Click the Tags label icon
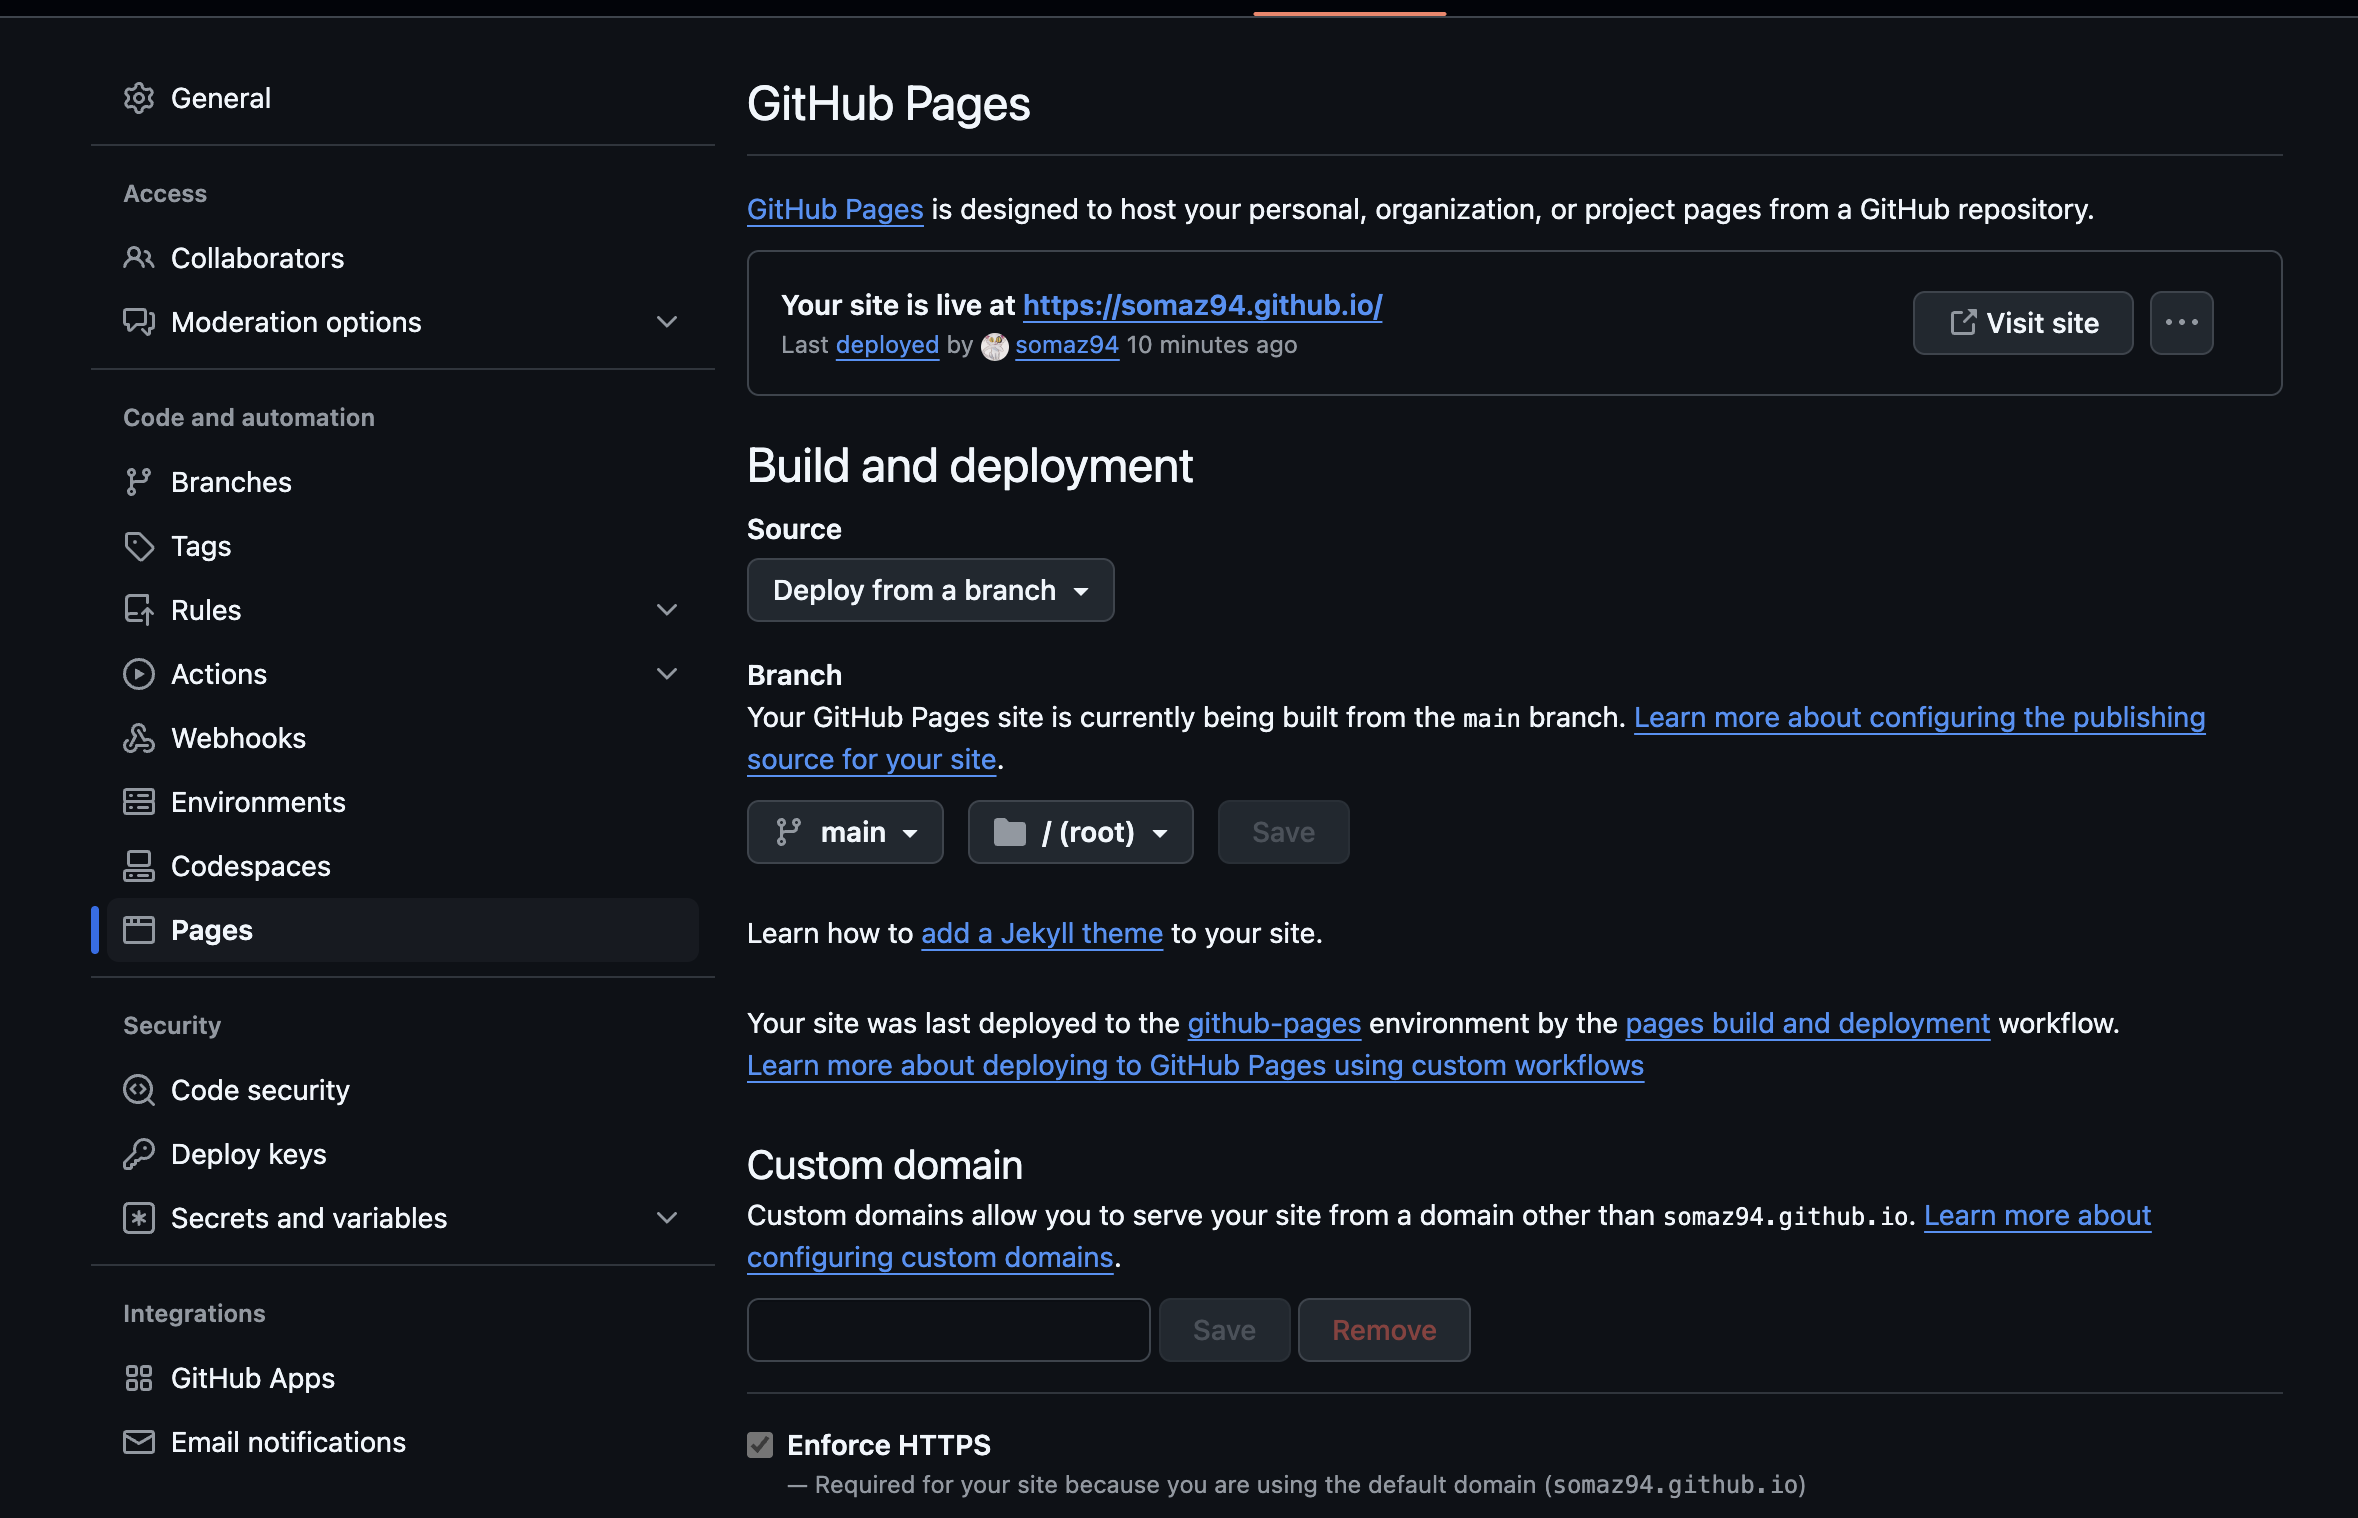2358x1518 pixels. click(x=139, y=546)
